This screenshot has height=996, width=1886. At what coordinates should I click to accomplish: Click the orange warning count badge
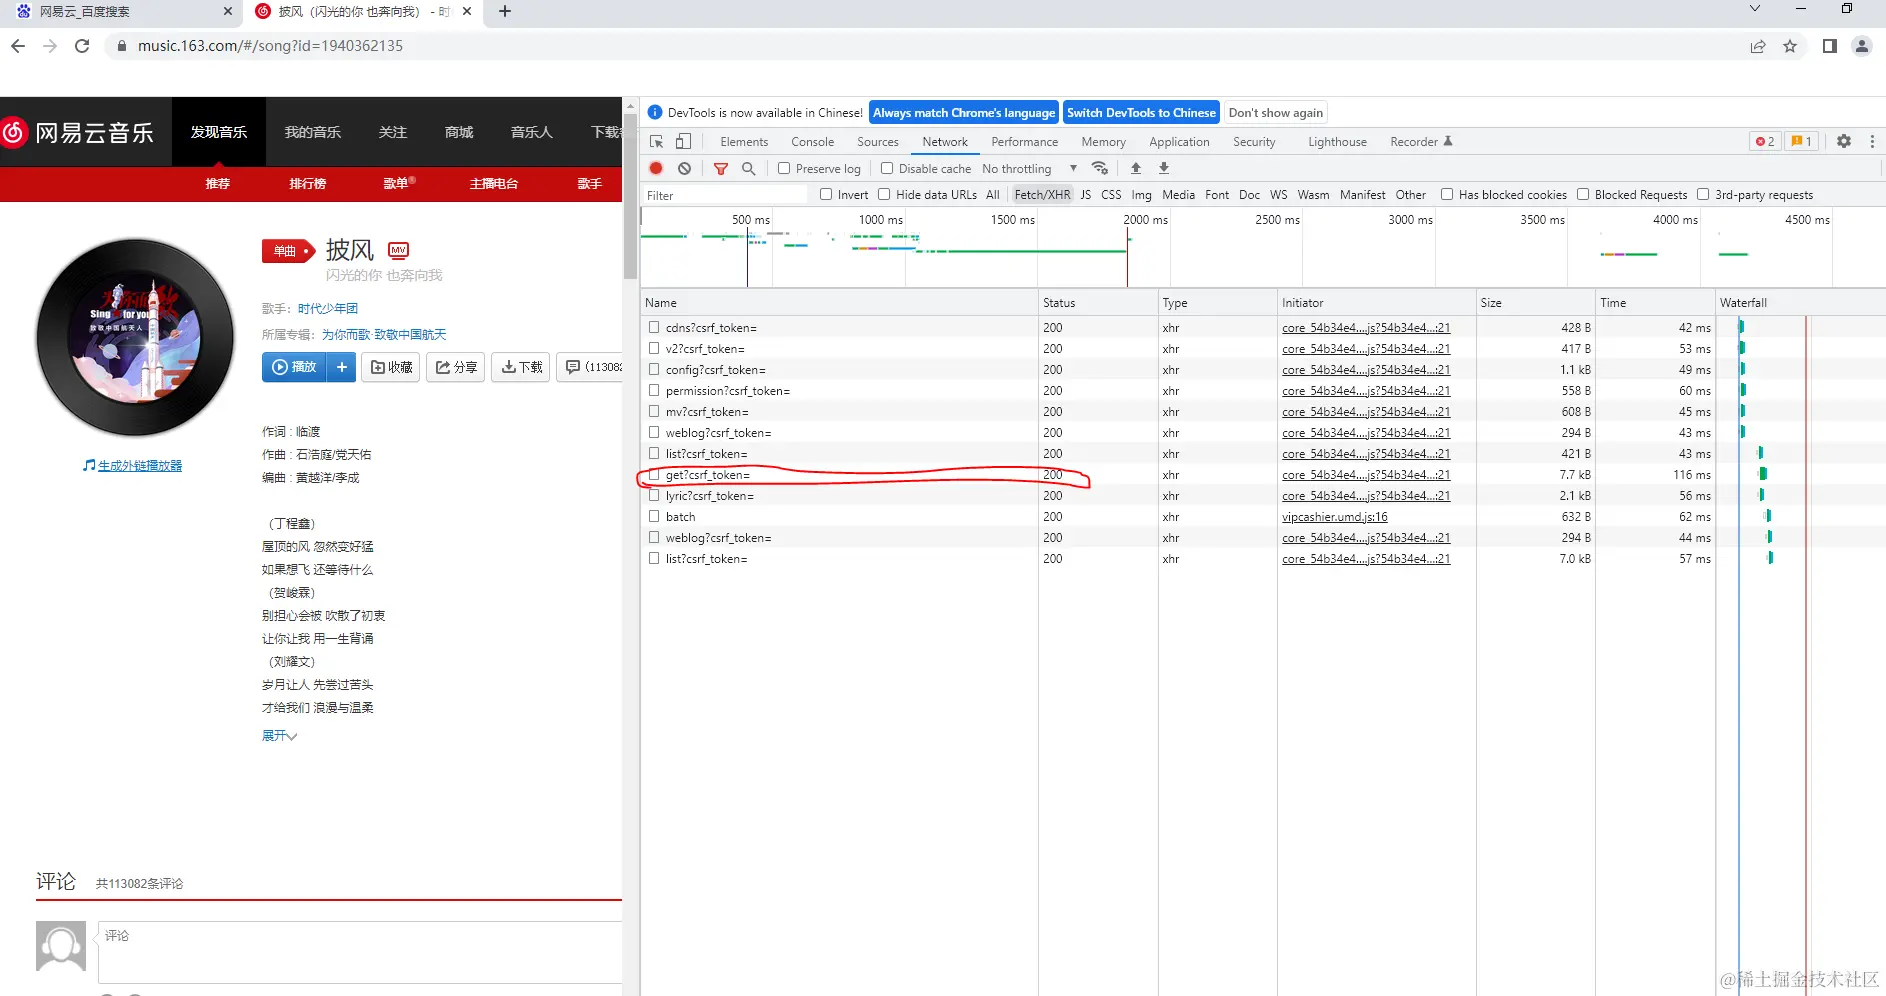point(1801,141)
